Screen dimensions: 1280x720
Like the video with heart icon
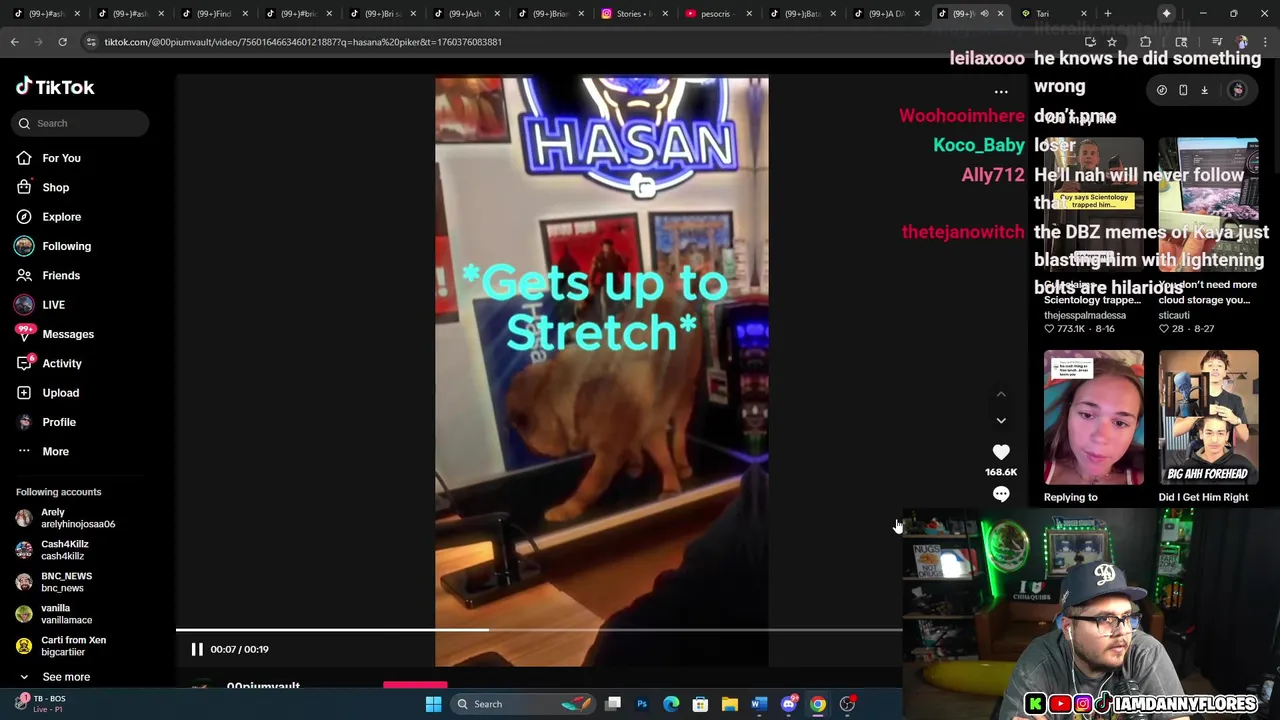point(1001,453)
